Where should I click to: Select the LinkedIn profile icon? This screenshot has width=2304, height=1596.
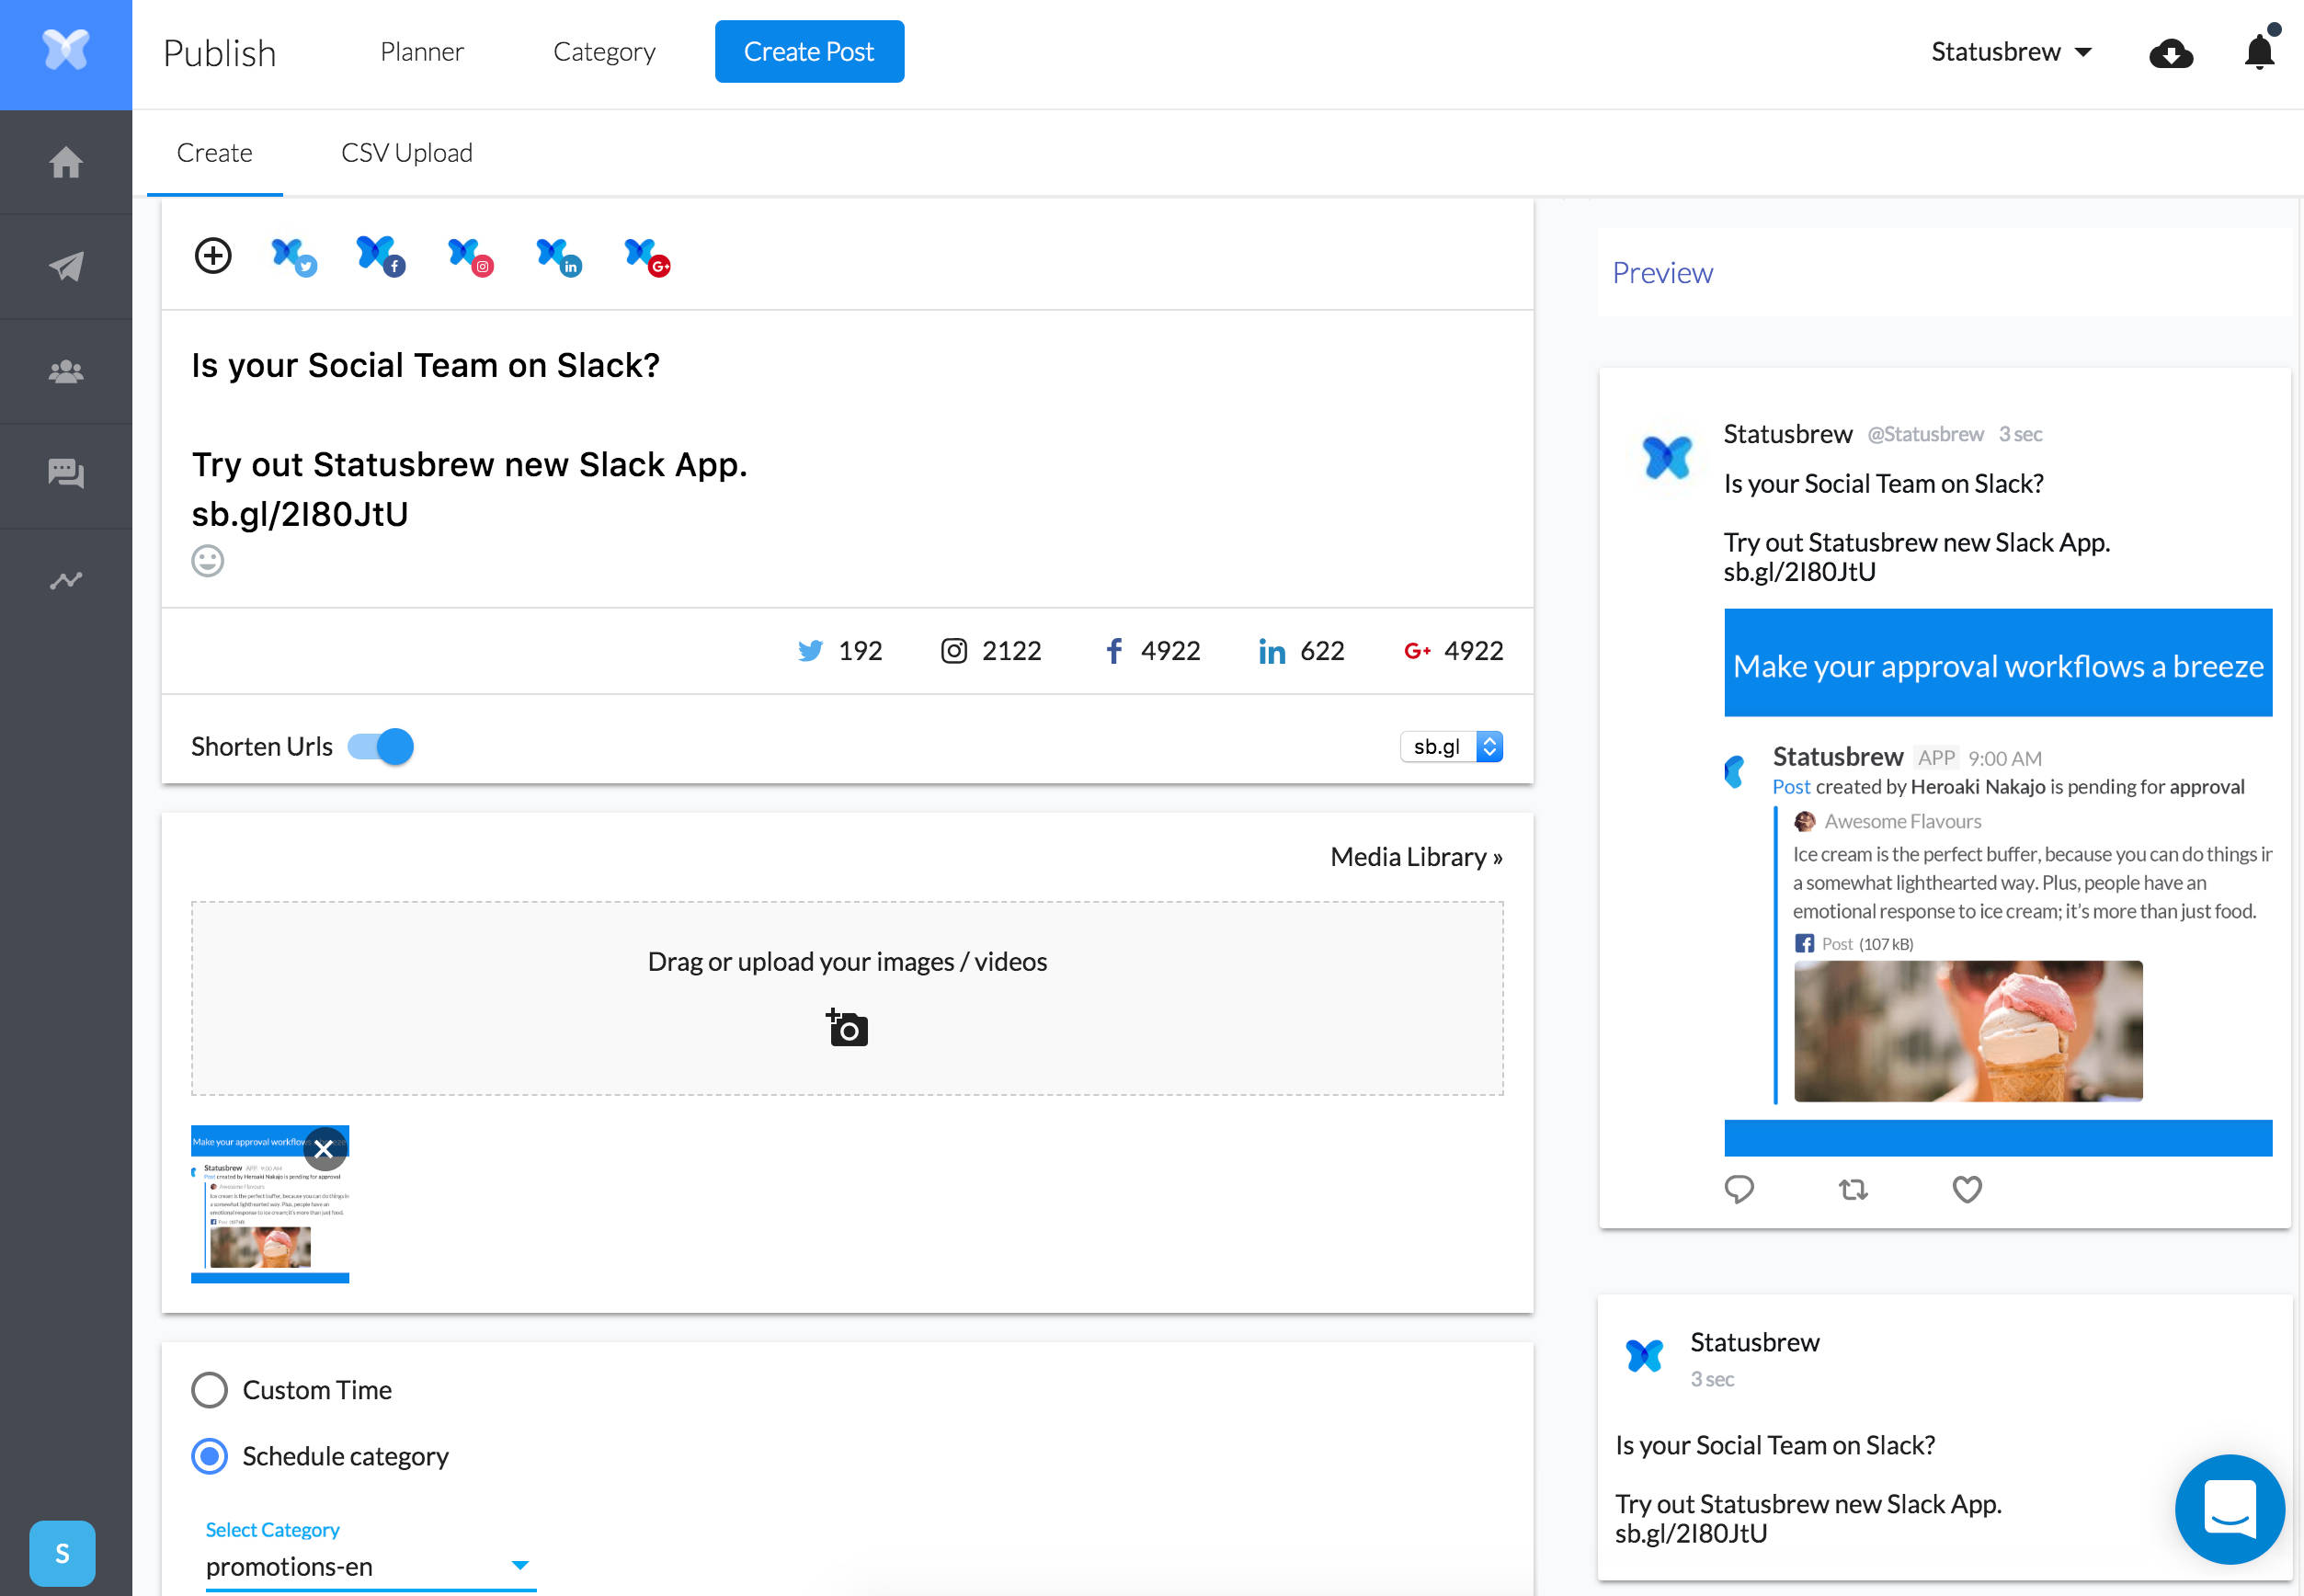click(x=557, y=256)
